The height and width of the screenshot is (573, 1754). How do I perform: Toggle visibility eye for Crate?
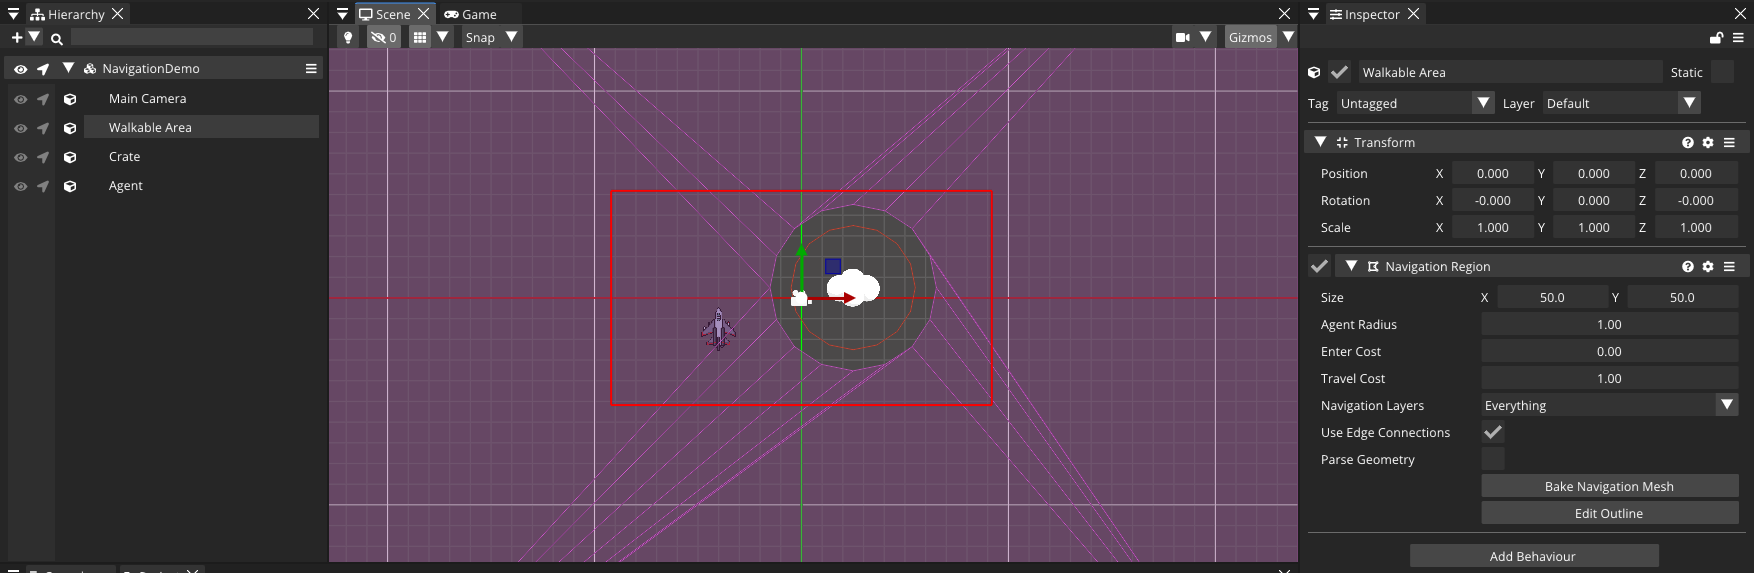click(20, 157)
